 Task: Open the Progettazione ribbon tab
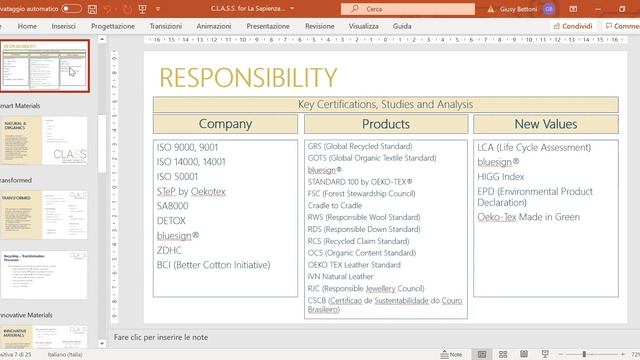pyautogui.click(x=113, y=26)
